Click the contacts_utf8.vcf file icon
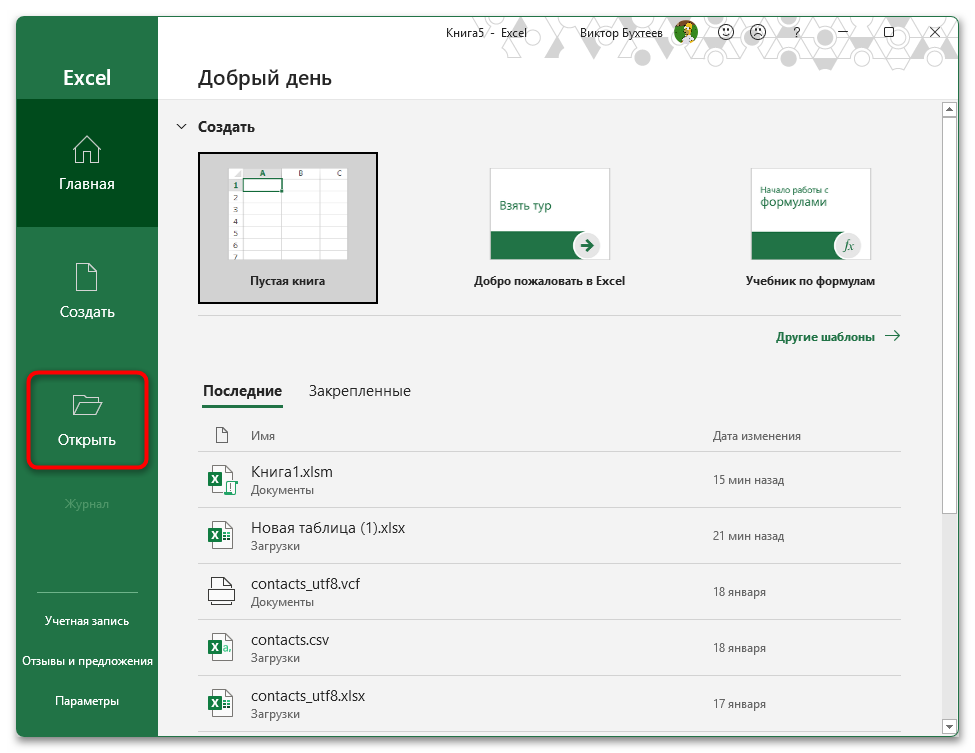This screenshot has width=975, height=753. (221, 591)
